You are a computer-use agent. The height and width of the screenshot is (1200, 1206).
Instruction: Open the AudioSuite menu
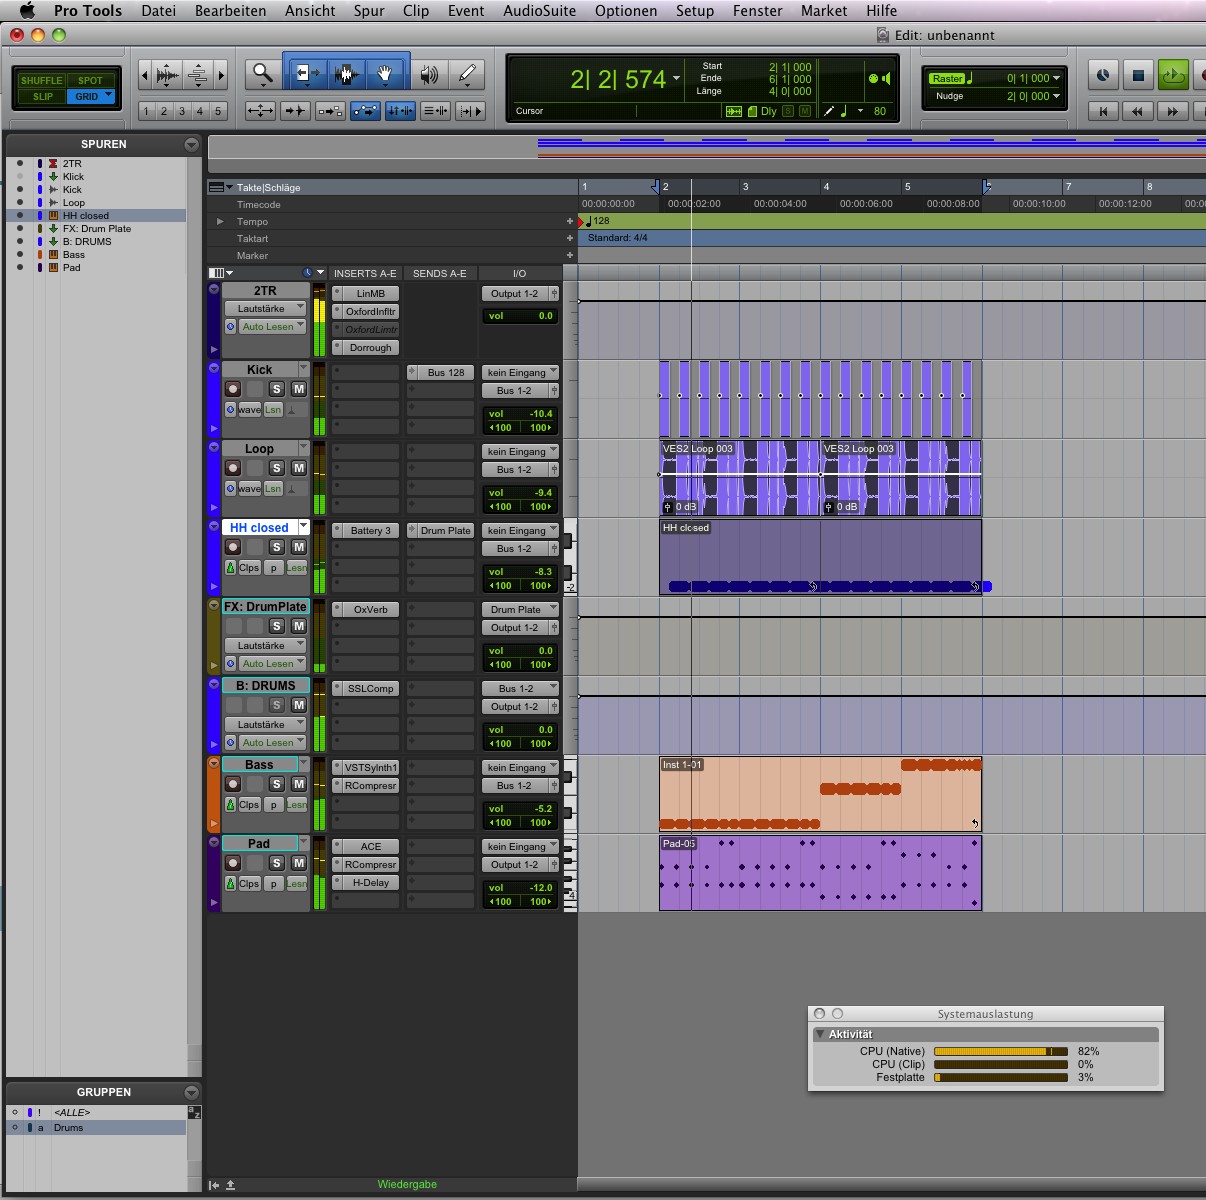coord(539,11)
